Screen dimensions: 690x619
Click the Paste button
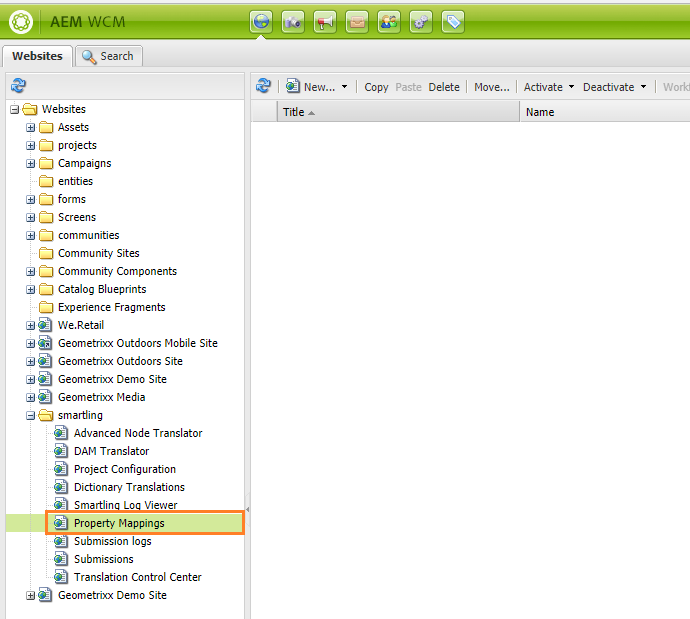tap(408, 87)
